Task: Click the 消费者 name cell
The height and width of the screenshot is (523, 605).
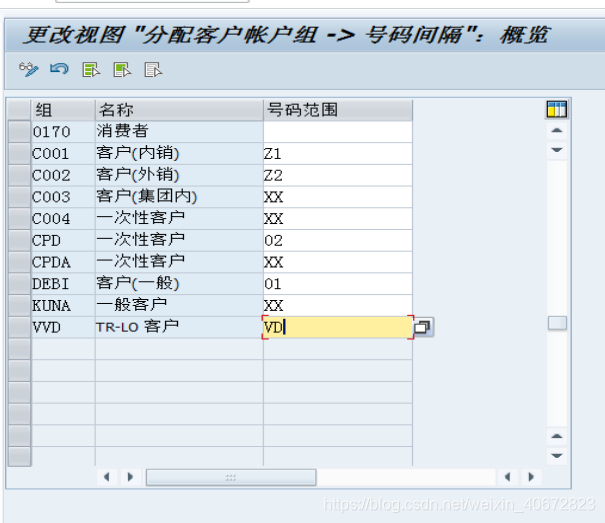Action: click(179, 132)
